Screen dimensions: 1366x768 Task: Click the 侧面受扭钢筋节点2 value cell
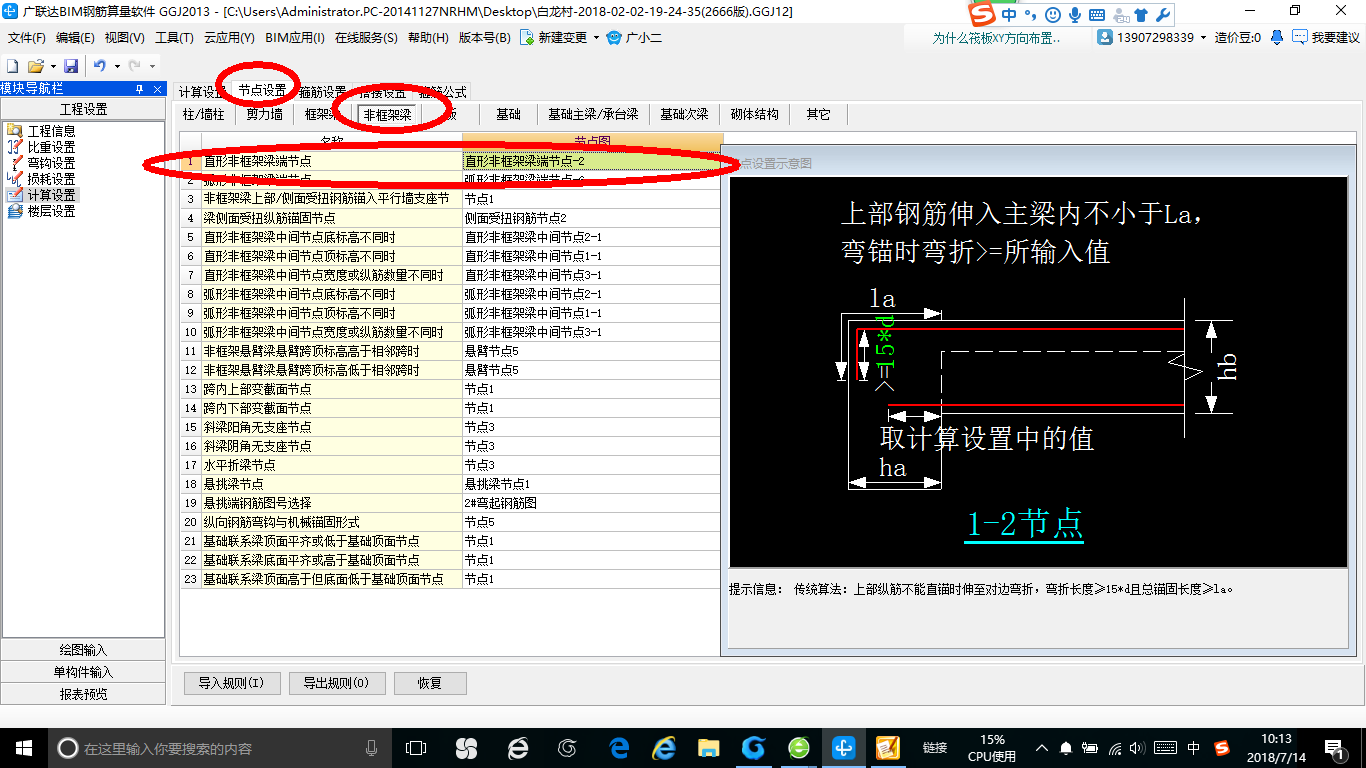pyautogui.click(x=592, y=218)
